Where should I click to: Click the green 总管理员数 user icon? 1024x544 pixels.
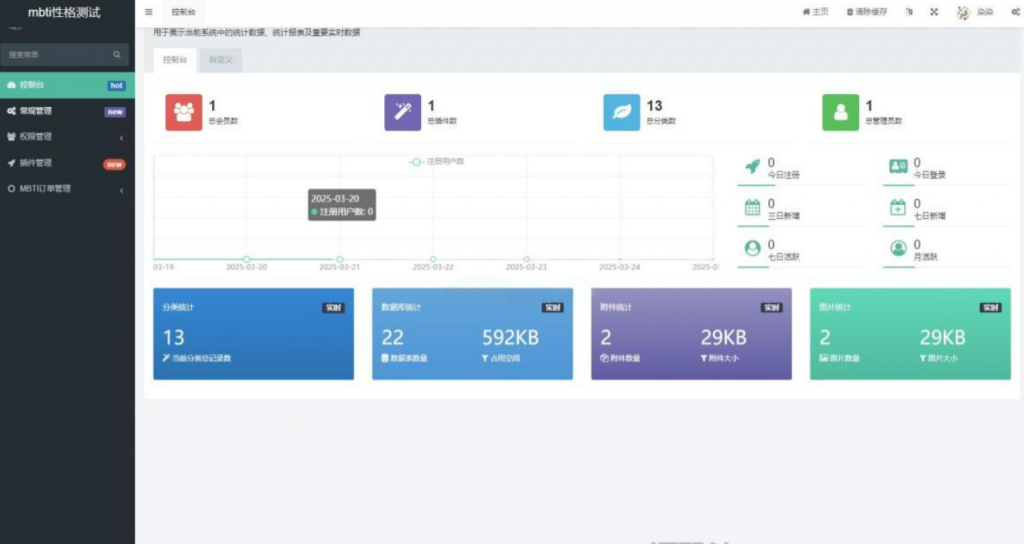840,112
